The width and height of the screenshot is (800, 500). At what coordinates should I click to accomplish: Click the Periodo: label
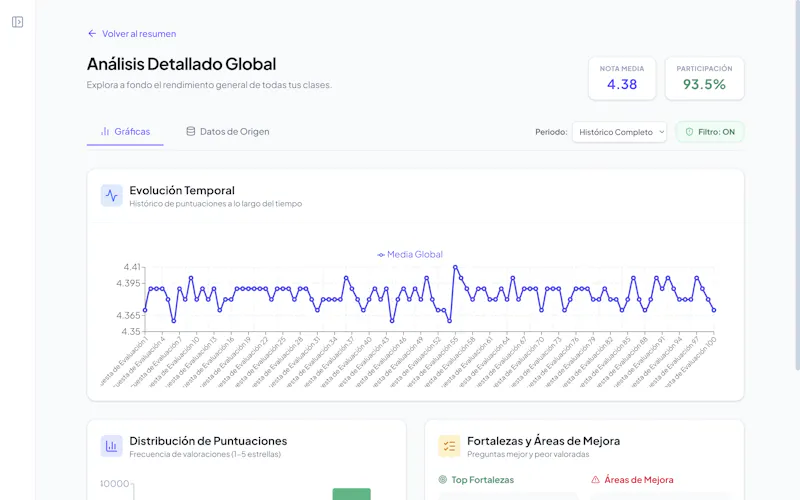tap(551, 132)
